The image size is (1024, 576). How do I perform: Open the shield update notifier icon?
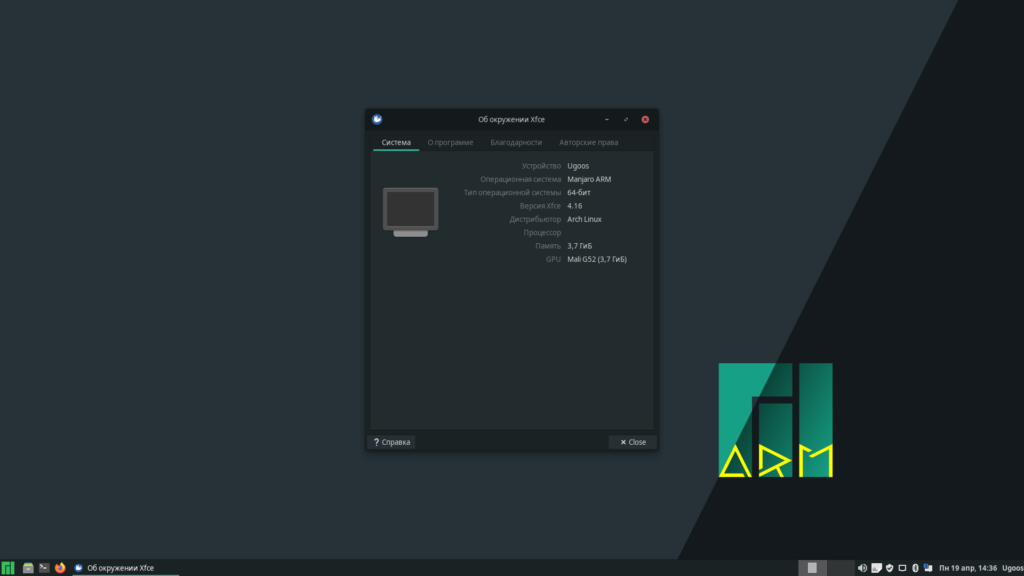[889, 568]
